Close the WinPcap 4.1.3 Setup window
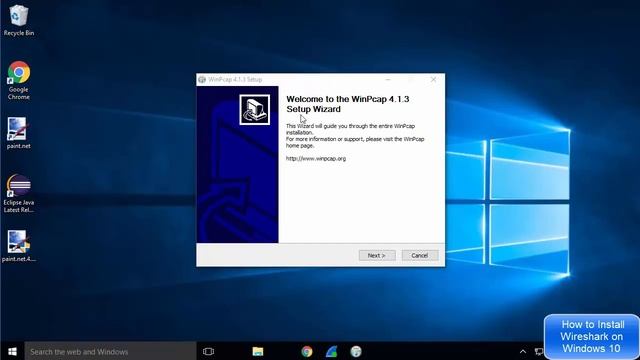Viewport: 640px width, 360px height. click(433, 79)
